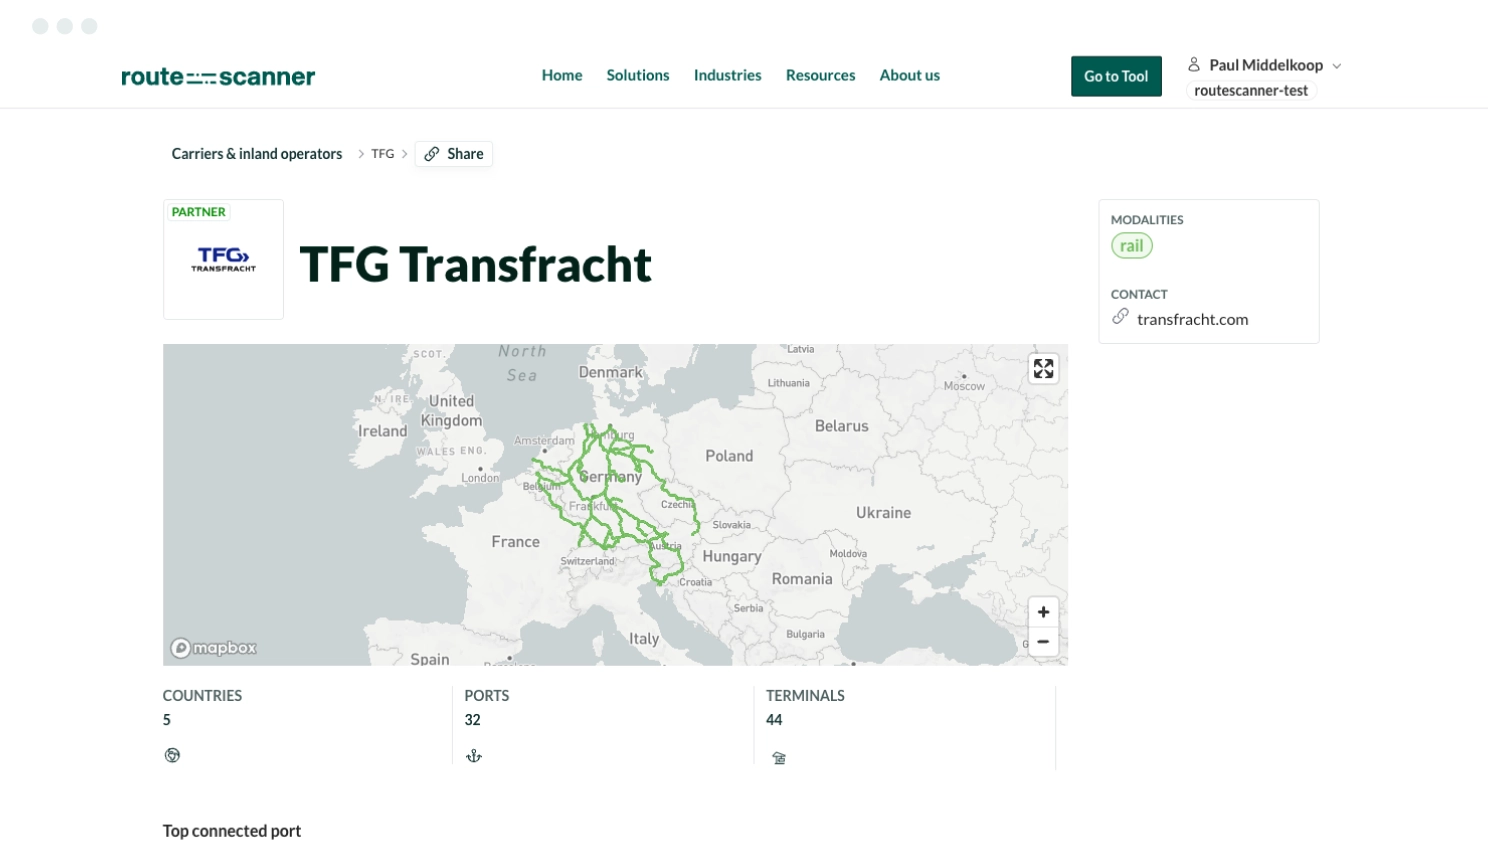This screenshot has width=1488, height=856.
Task: Click the user profile icon
Action: coord(1194,65)
